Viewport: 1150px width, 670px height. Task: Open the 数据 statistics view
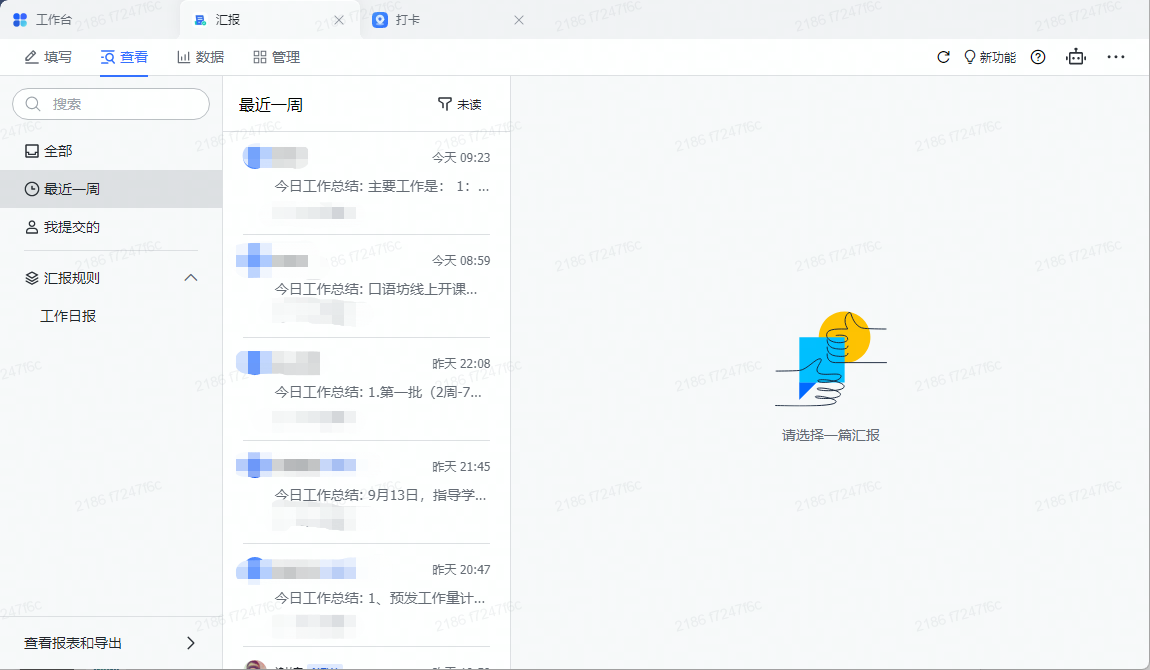point(199,57)
